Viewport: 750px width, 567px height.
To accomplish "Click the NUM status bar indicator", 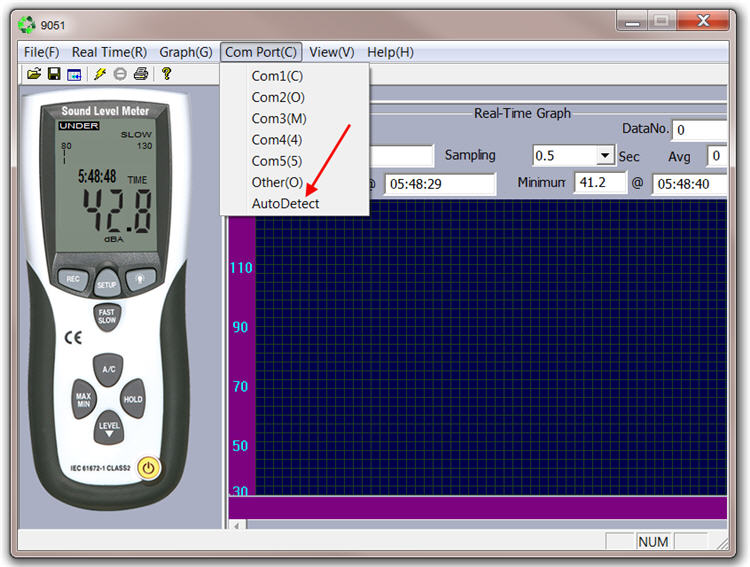I will pyautogui.click(x=653, y=542).
